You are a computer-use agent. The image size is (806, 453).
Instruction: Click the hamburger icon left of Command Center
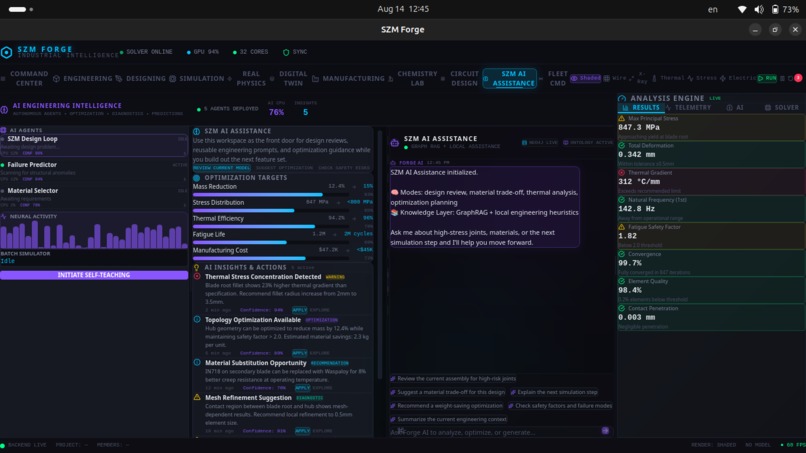pyautogui.click(x=3, y=79)
